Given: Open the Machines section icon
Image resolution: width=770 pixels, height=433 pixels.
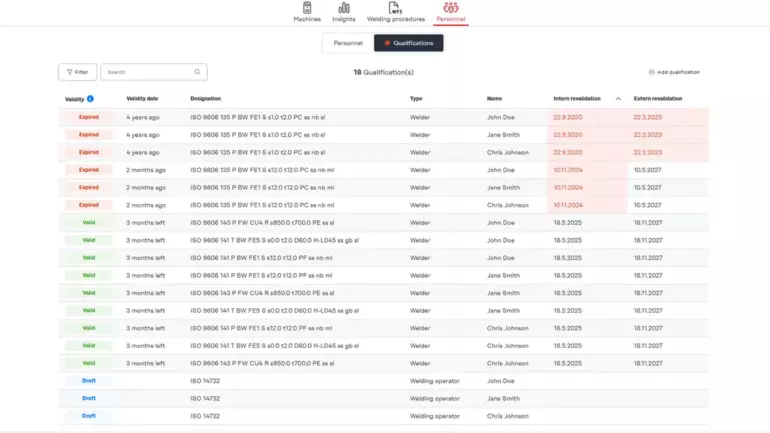Looking at the screenshot, I should [307, 8].
